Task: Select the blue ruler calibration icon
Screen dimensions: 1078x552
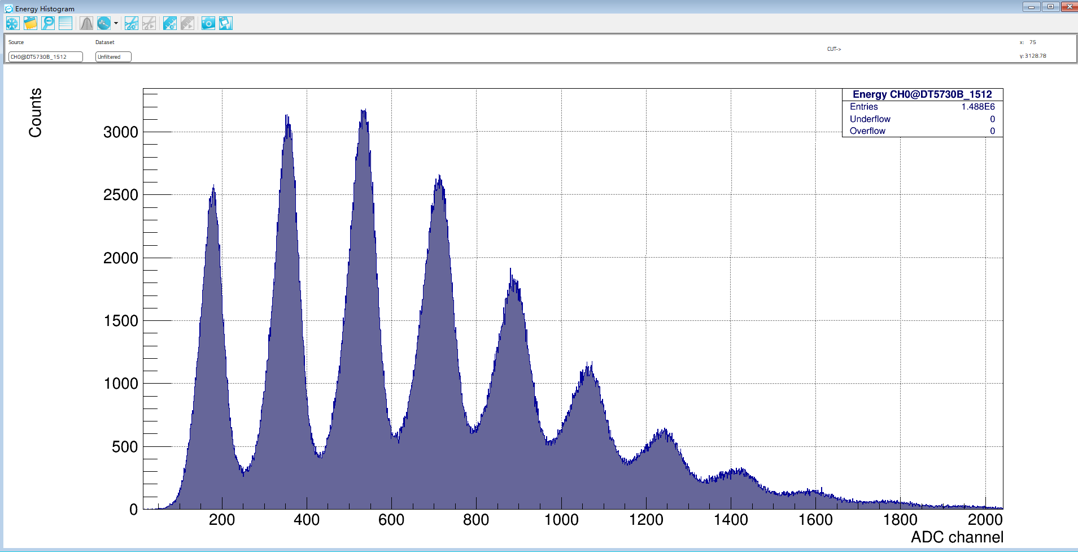Action: [170, 23]
